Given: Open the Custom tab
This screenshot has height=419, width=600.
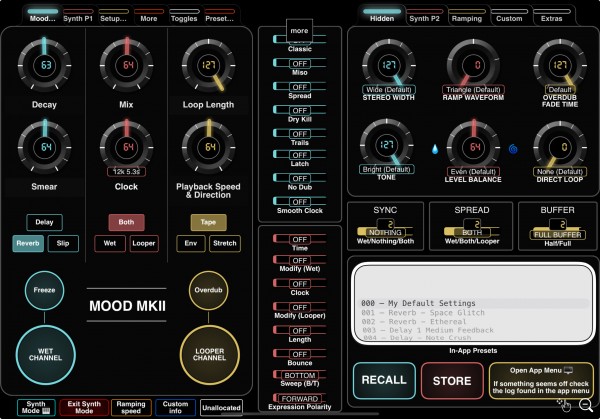Looking at the screenshot, I should pyautogui.click(x=509, y=16).
